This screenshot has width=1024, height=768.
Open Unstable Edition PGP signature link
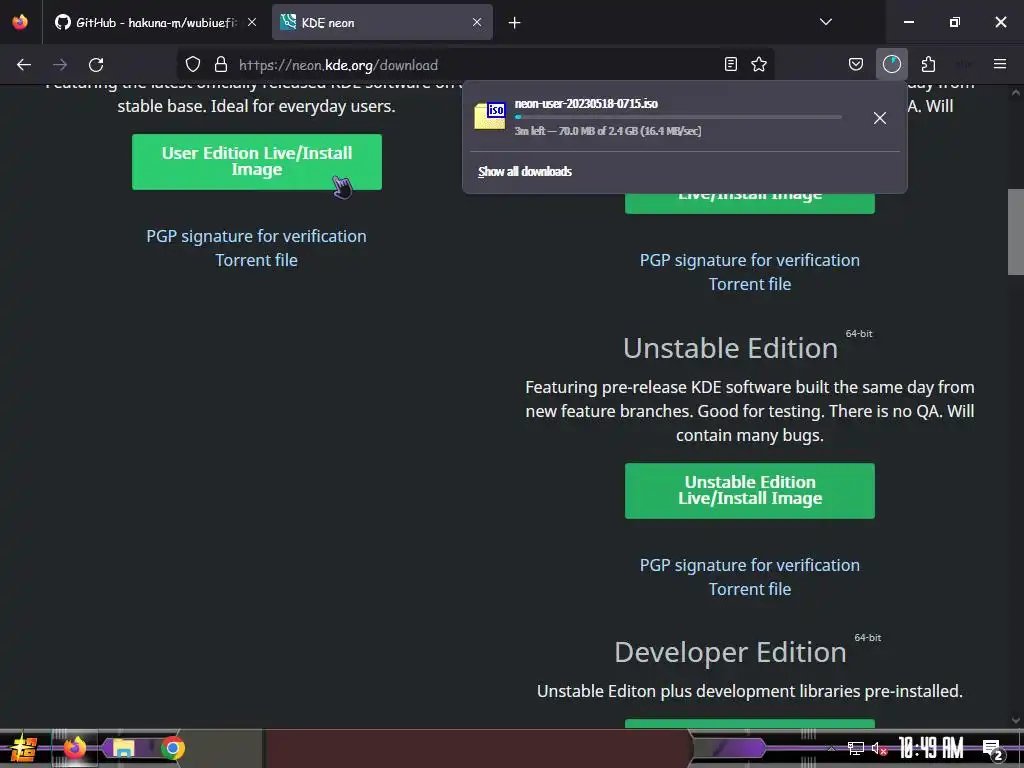(x=750, y=565)
